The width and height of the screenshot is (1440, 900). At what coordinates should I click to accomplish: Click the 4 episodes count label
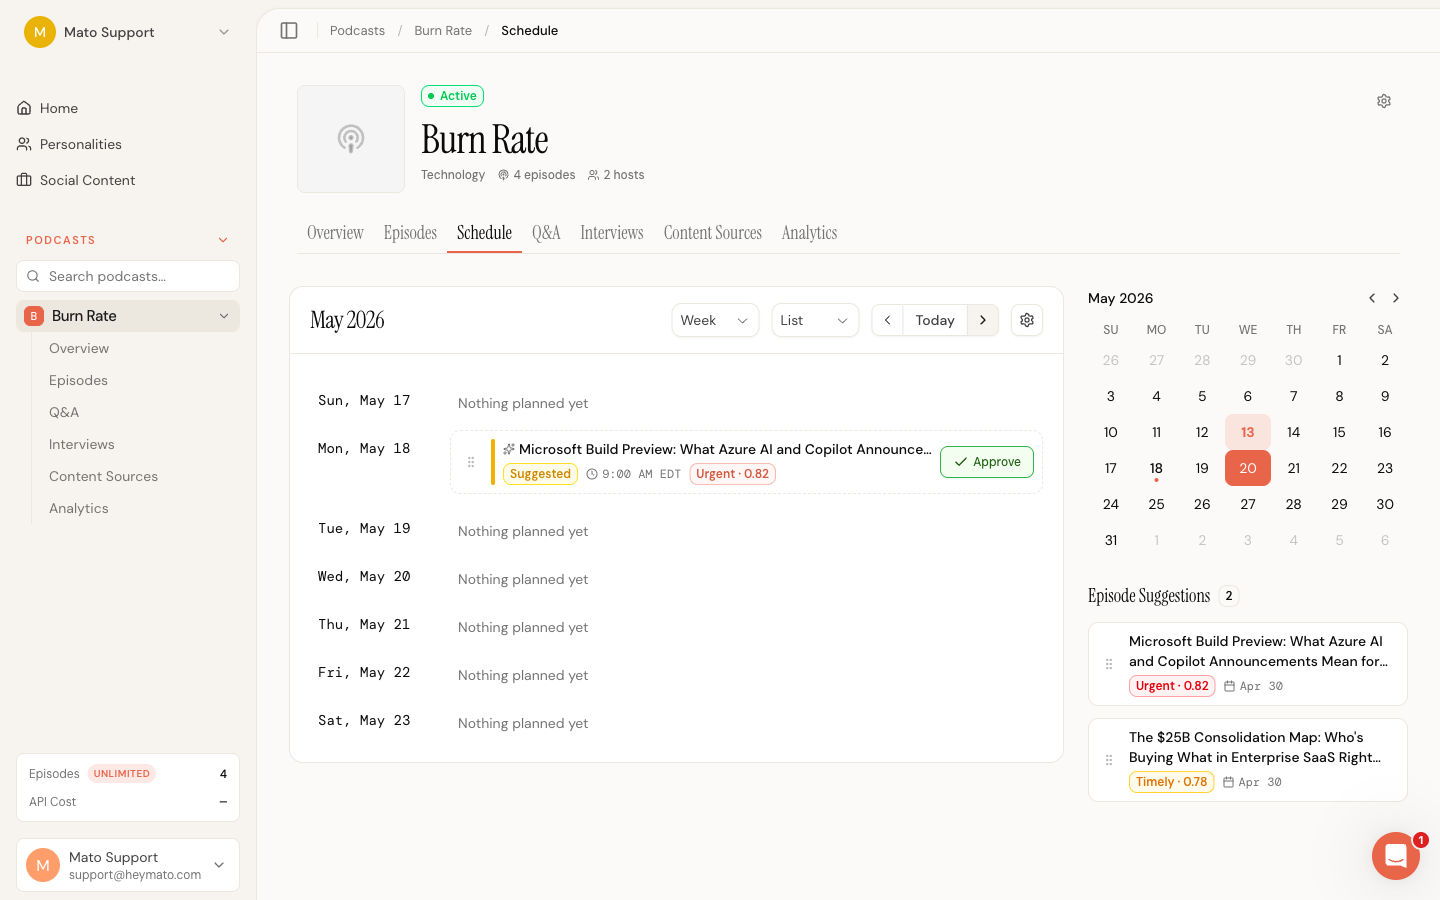[537, 175]
